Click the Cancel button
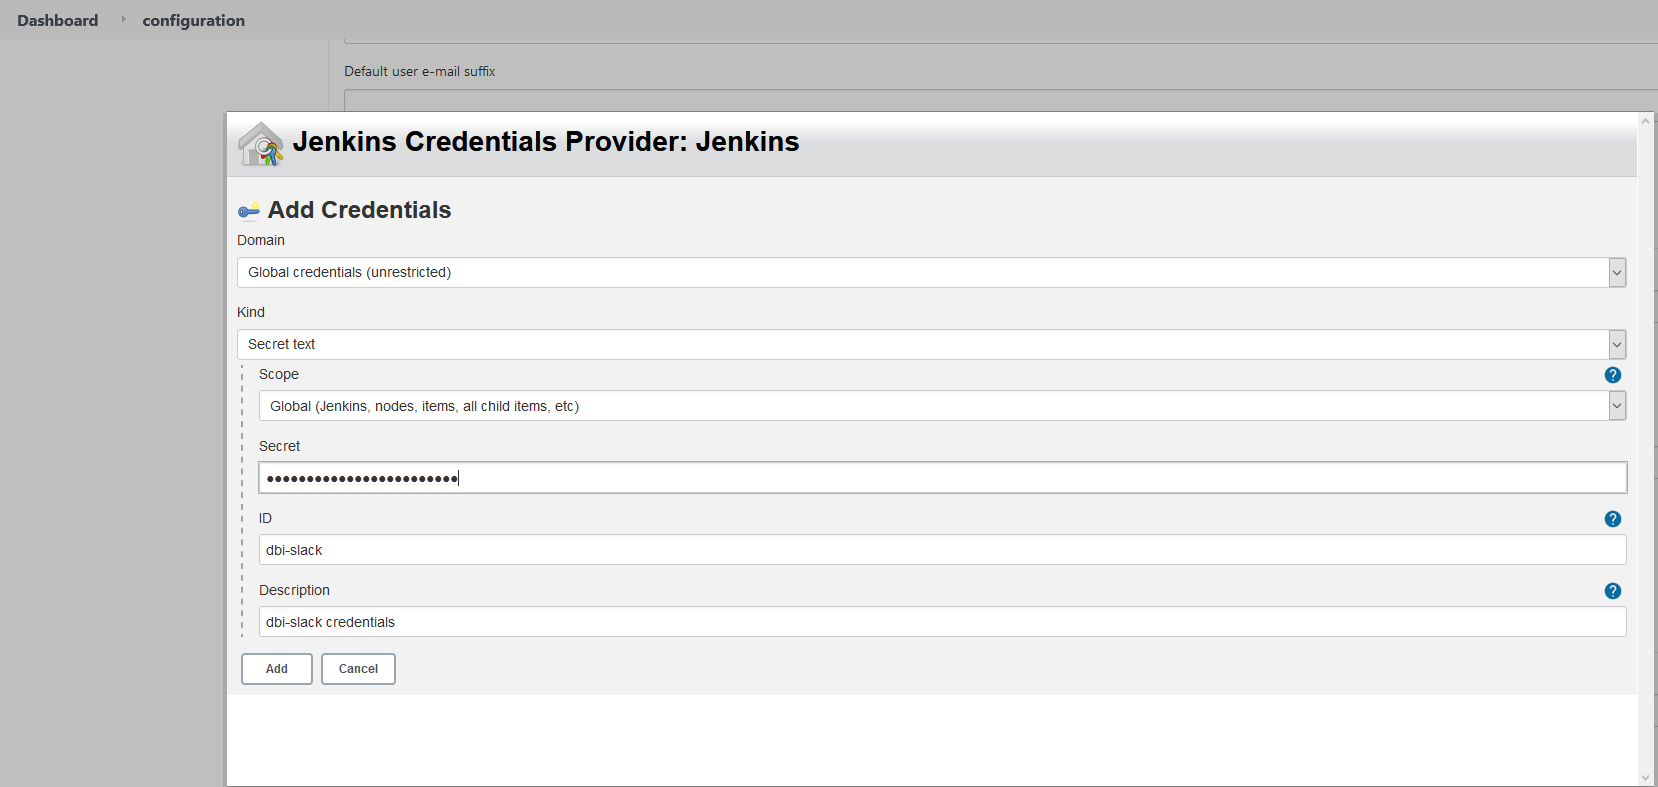This screenshot has height=787, width=1658. 358,669
